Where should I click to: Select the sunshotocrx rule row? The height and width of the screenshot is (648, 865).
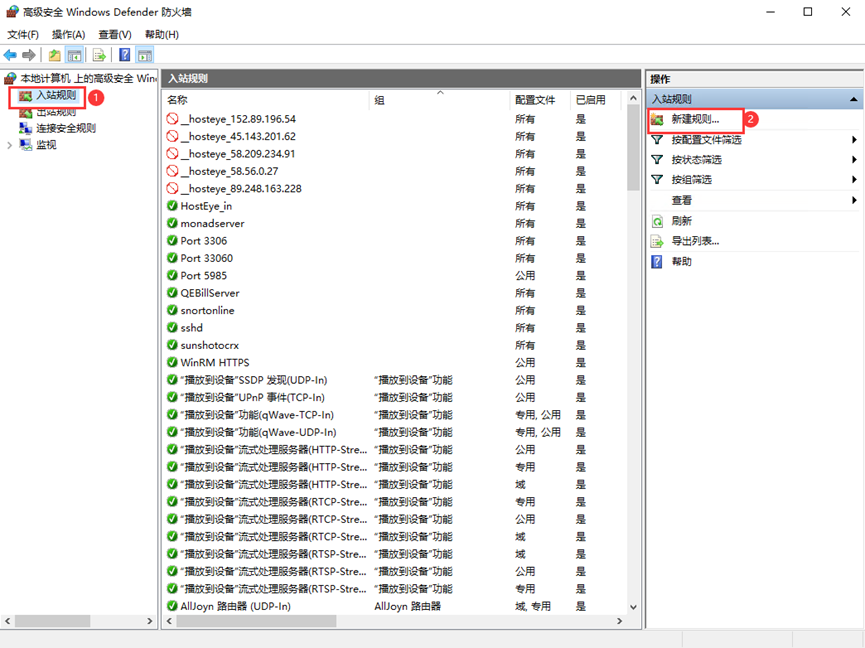pyautogui.click(x=394, y=345)
